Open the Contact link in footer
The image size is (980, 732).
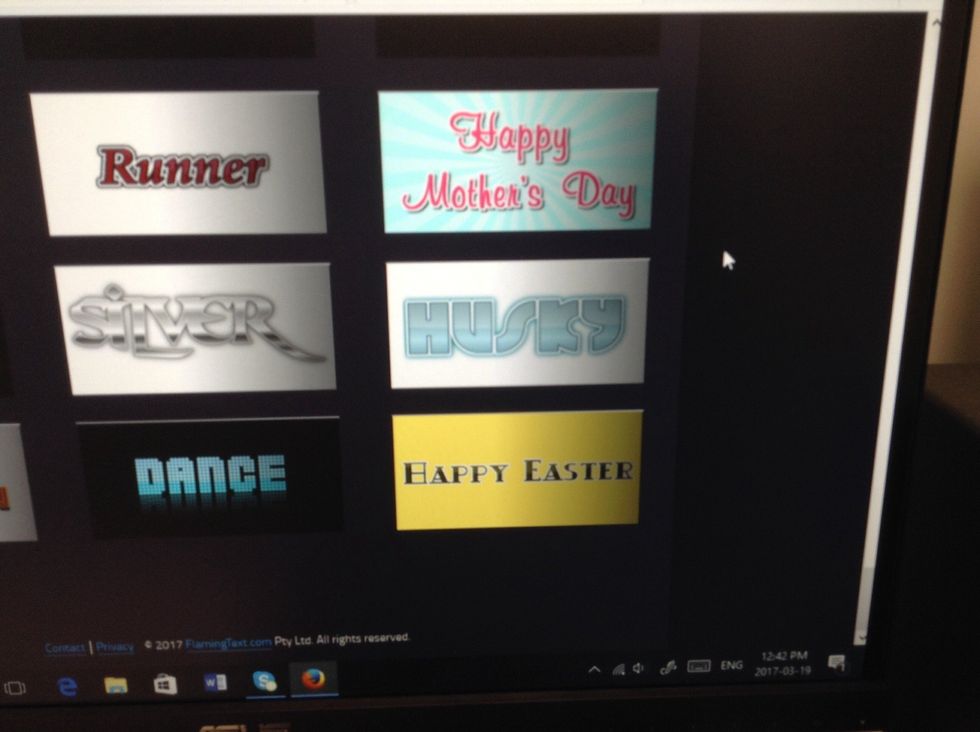click(x=65, y=648)
